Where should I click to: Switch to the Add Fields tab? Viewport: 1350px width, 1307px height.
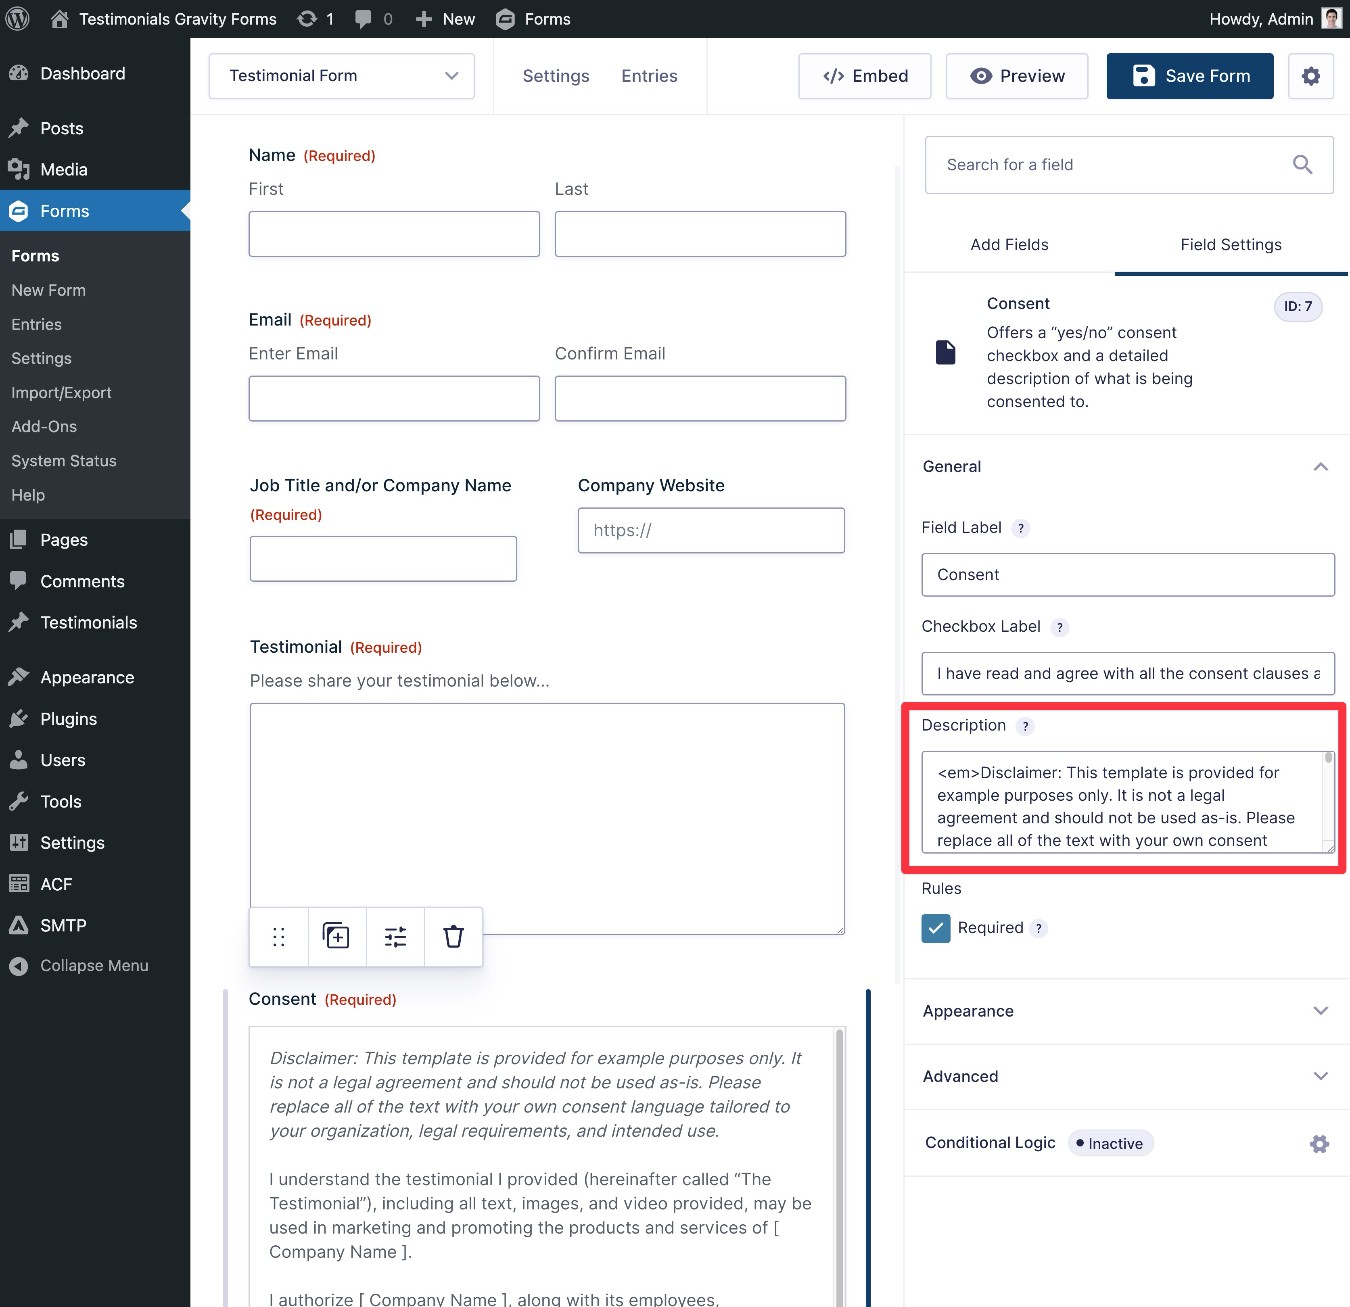click(x=1010, y=244)
